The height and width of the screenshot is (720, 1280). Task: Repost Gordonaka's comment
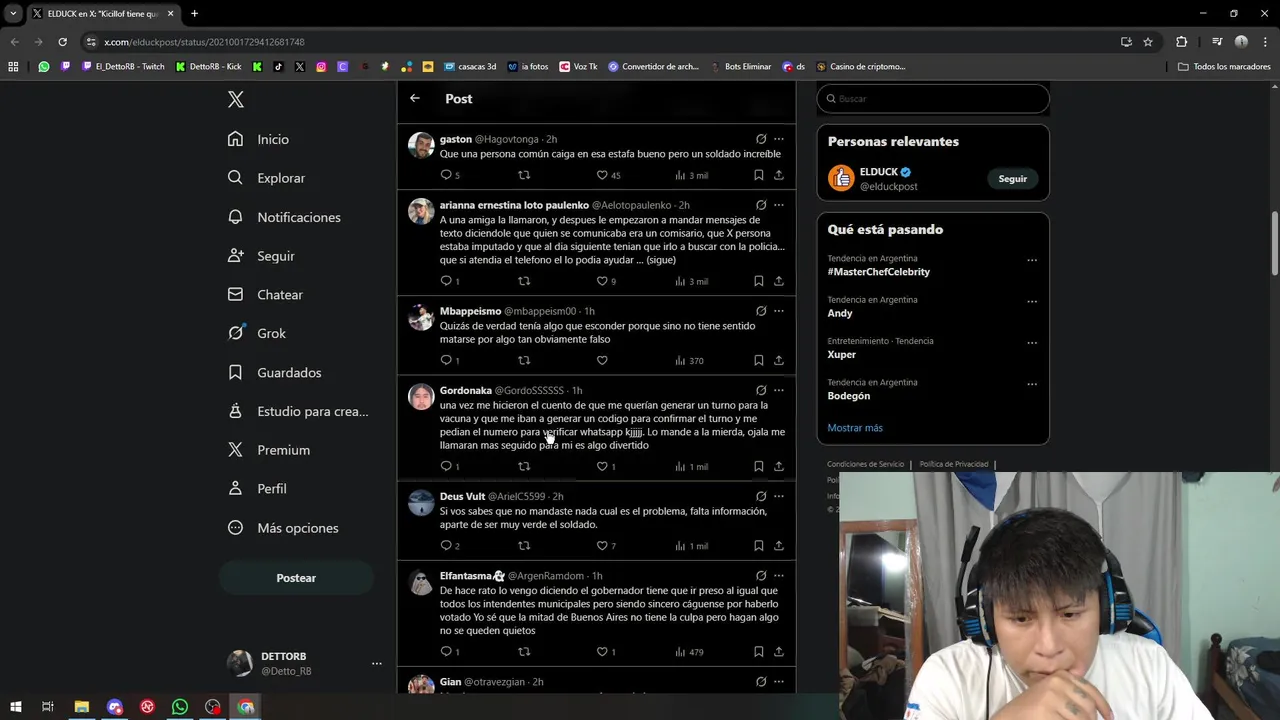click(524, 466)
